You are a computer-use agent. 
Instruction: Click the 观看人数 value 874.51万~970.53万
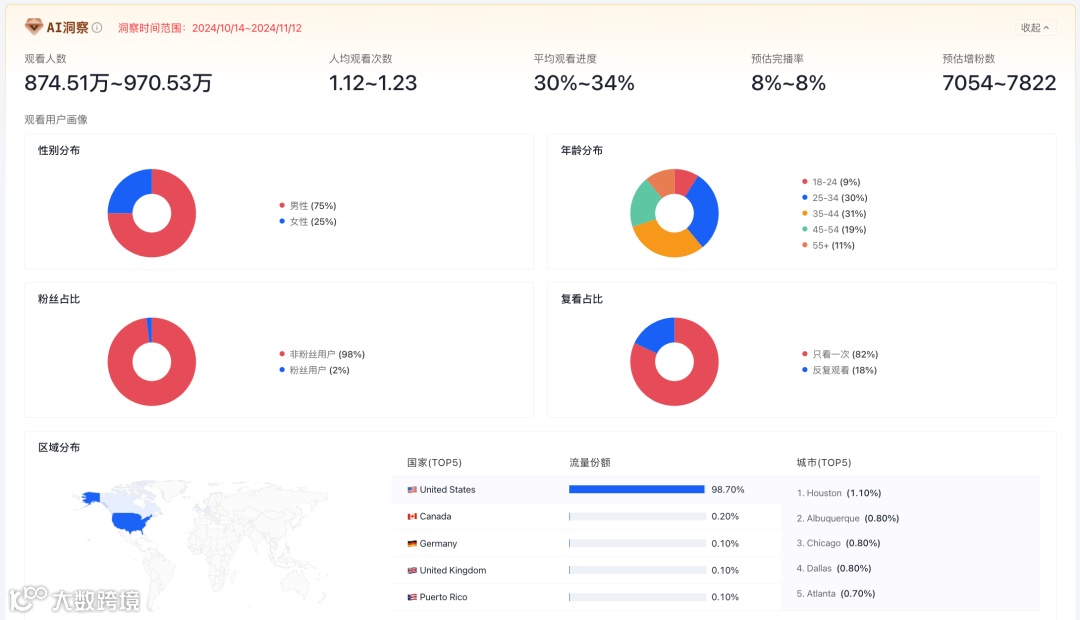point(118,83)
